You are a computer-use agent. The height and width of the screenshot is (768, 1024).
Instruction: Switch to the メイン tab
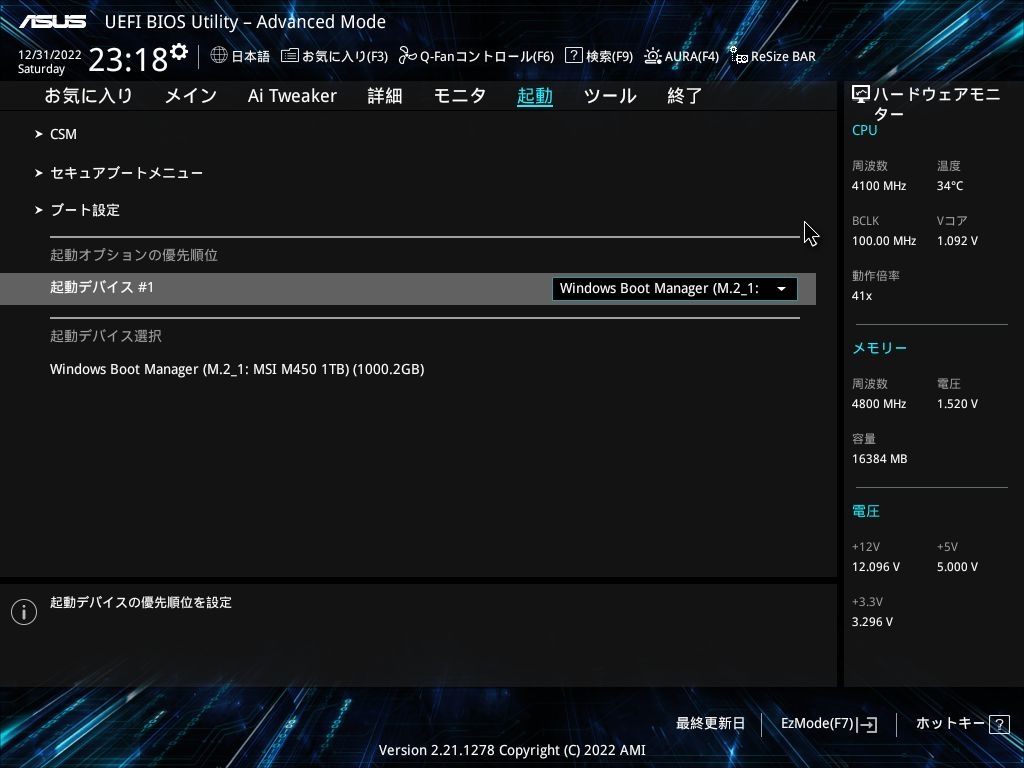point(190,96)
